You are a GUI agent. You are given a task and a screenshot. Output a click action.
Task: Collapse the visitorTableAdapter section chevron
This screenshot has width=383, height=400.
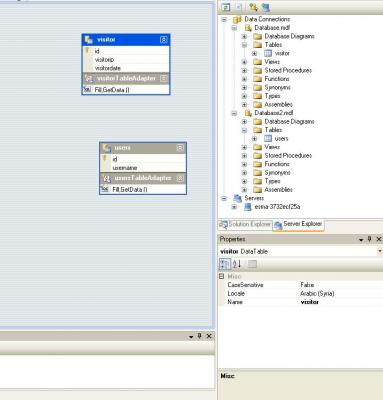pyautogui.click(x=163, y=78)
